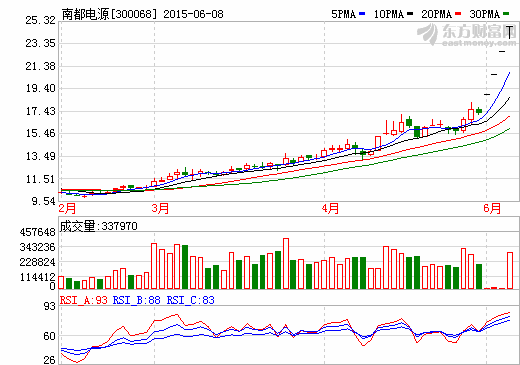Click the 60 RSI axis label

tap(49, 336)
